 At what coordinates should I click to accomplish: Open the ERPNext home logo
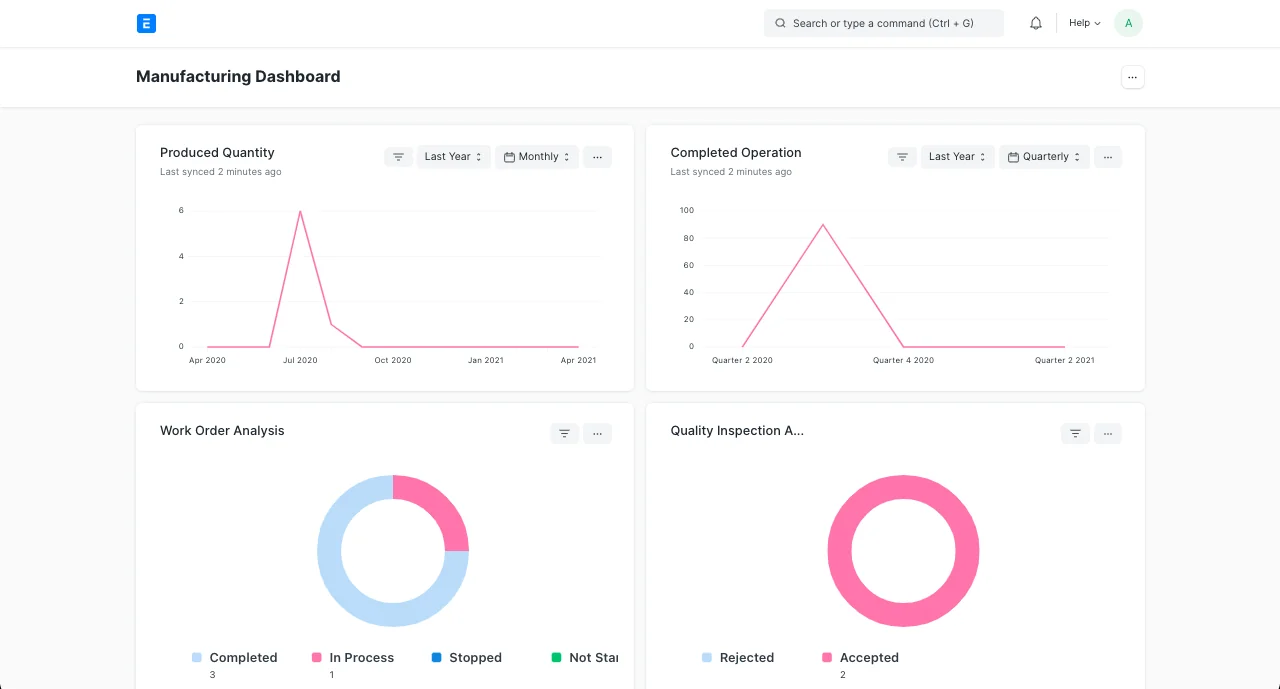tap(146, 23)
